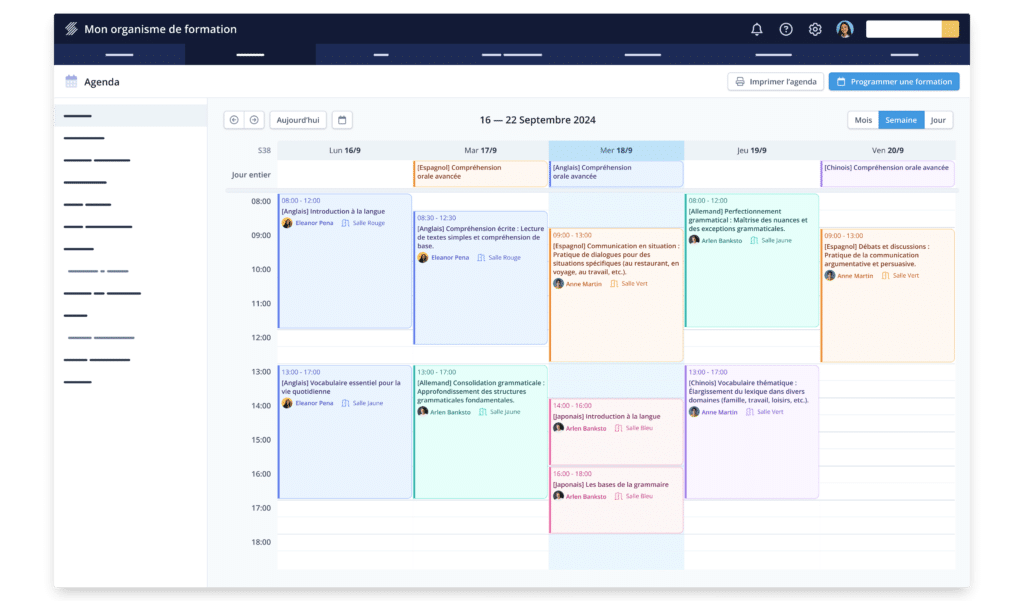Screen dimensions: 1024x601
Task: Click Anne Martin avatar in Chinois Vocabulaire thématique
Action: [x=694, y=412]
